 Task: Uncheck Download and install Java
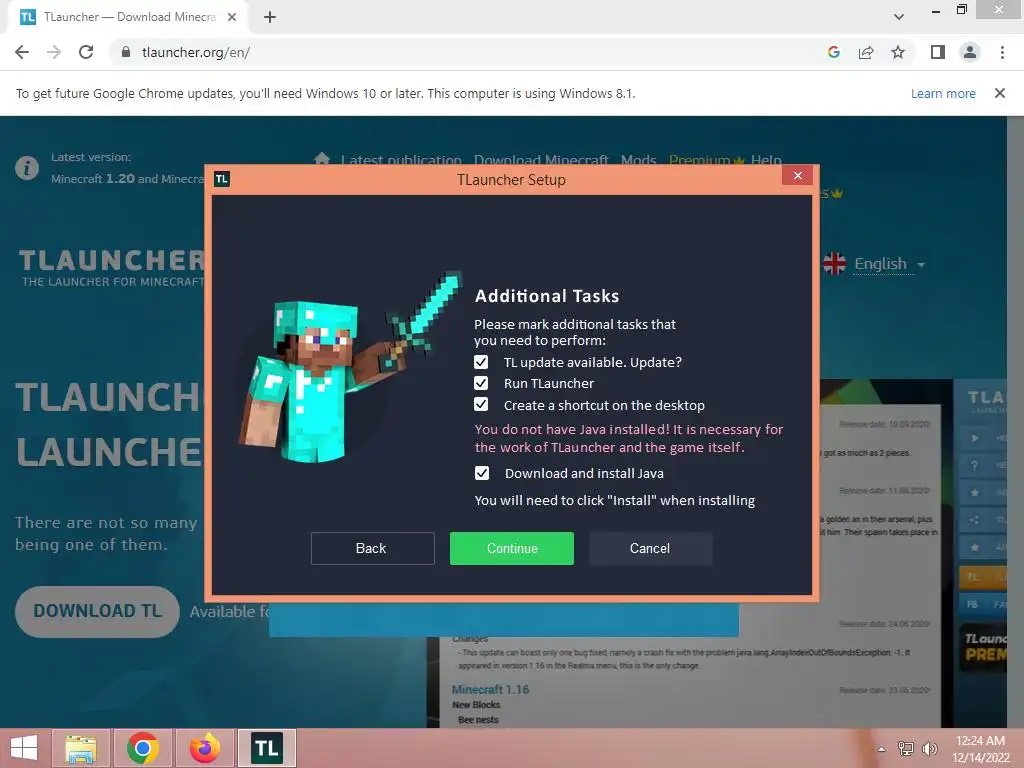click(481, 473)
